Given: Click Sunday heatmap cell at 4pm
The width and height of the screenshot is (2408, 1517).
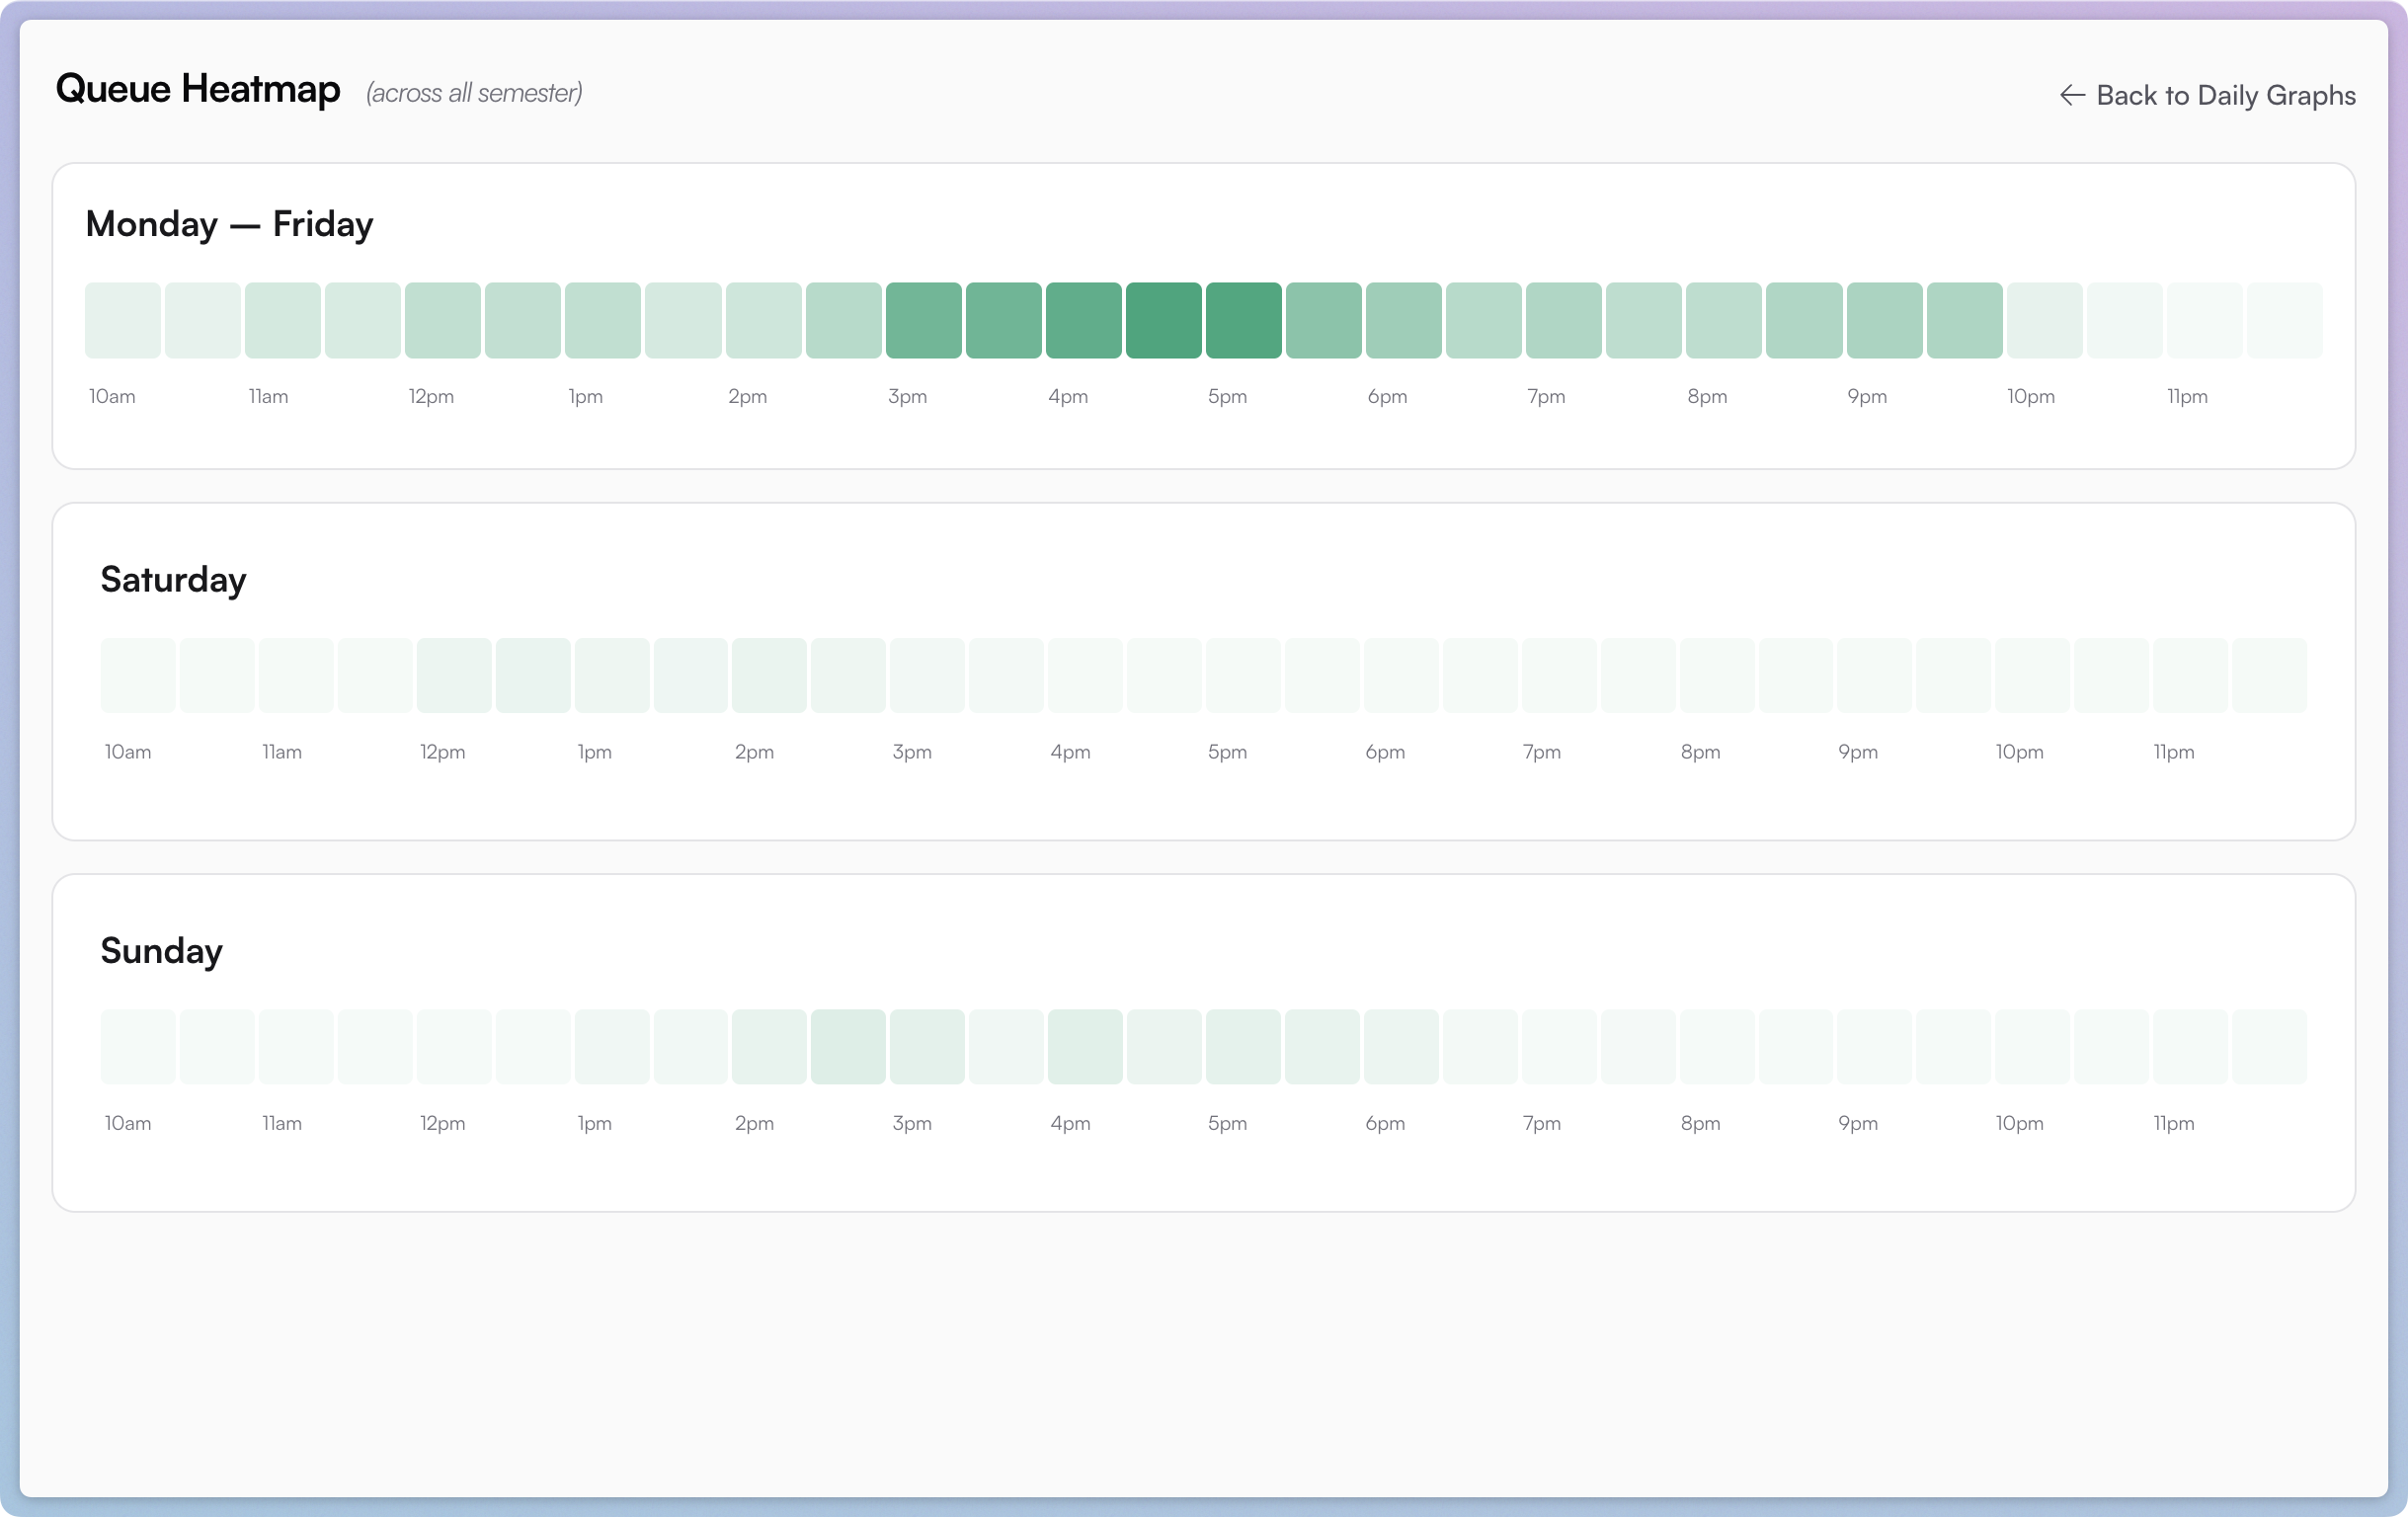Looking at the screenshot, I should [1084, 1046].
